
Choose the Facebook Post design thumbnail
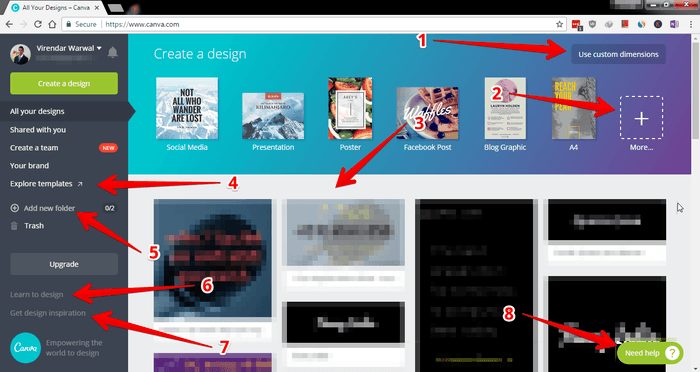[x=427, y=113]
